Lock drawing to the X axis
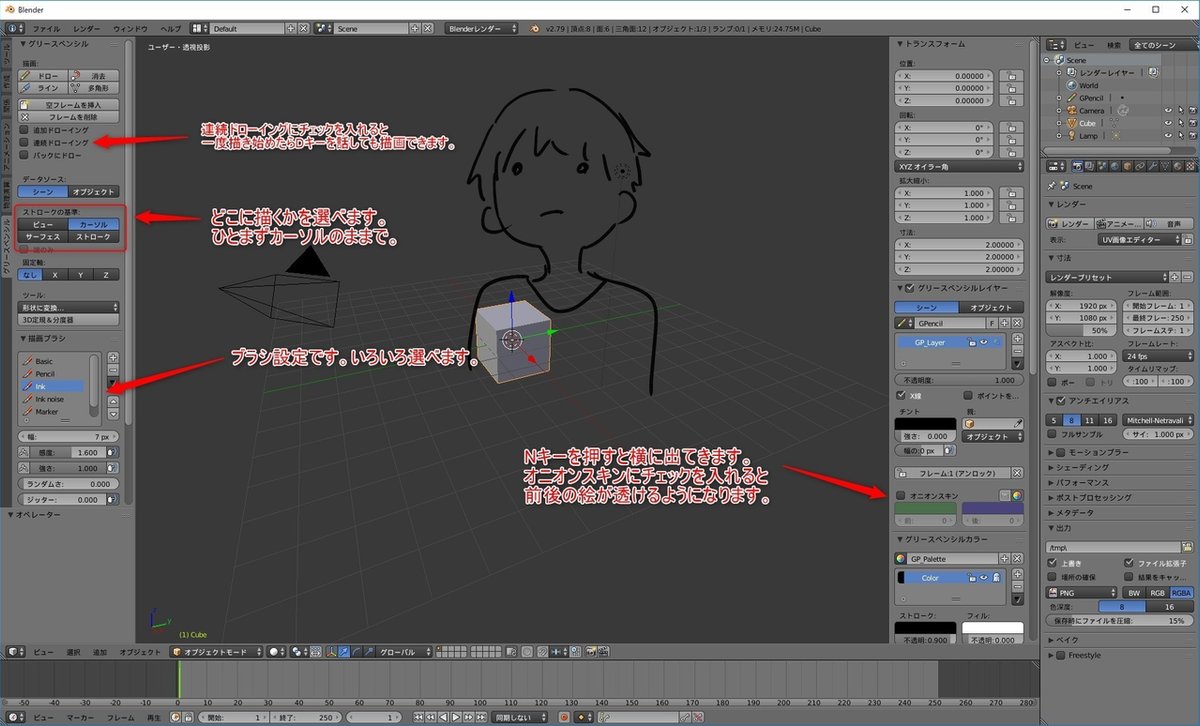The height and width of the screenshot is (726, 1200). [x=57, y=274]
